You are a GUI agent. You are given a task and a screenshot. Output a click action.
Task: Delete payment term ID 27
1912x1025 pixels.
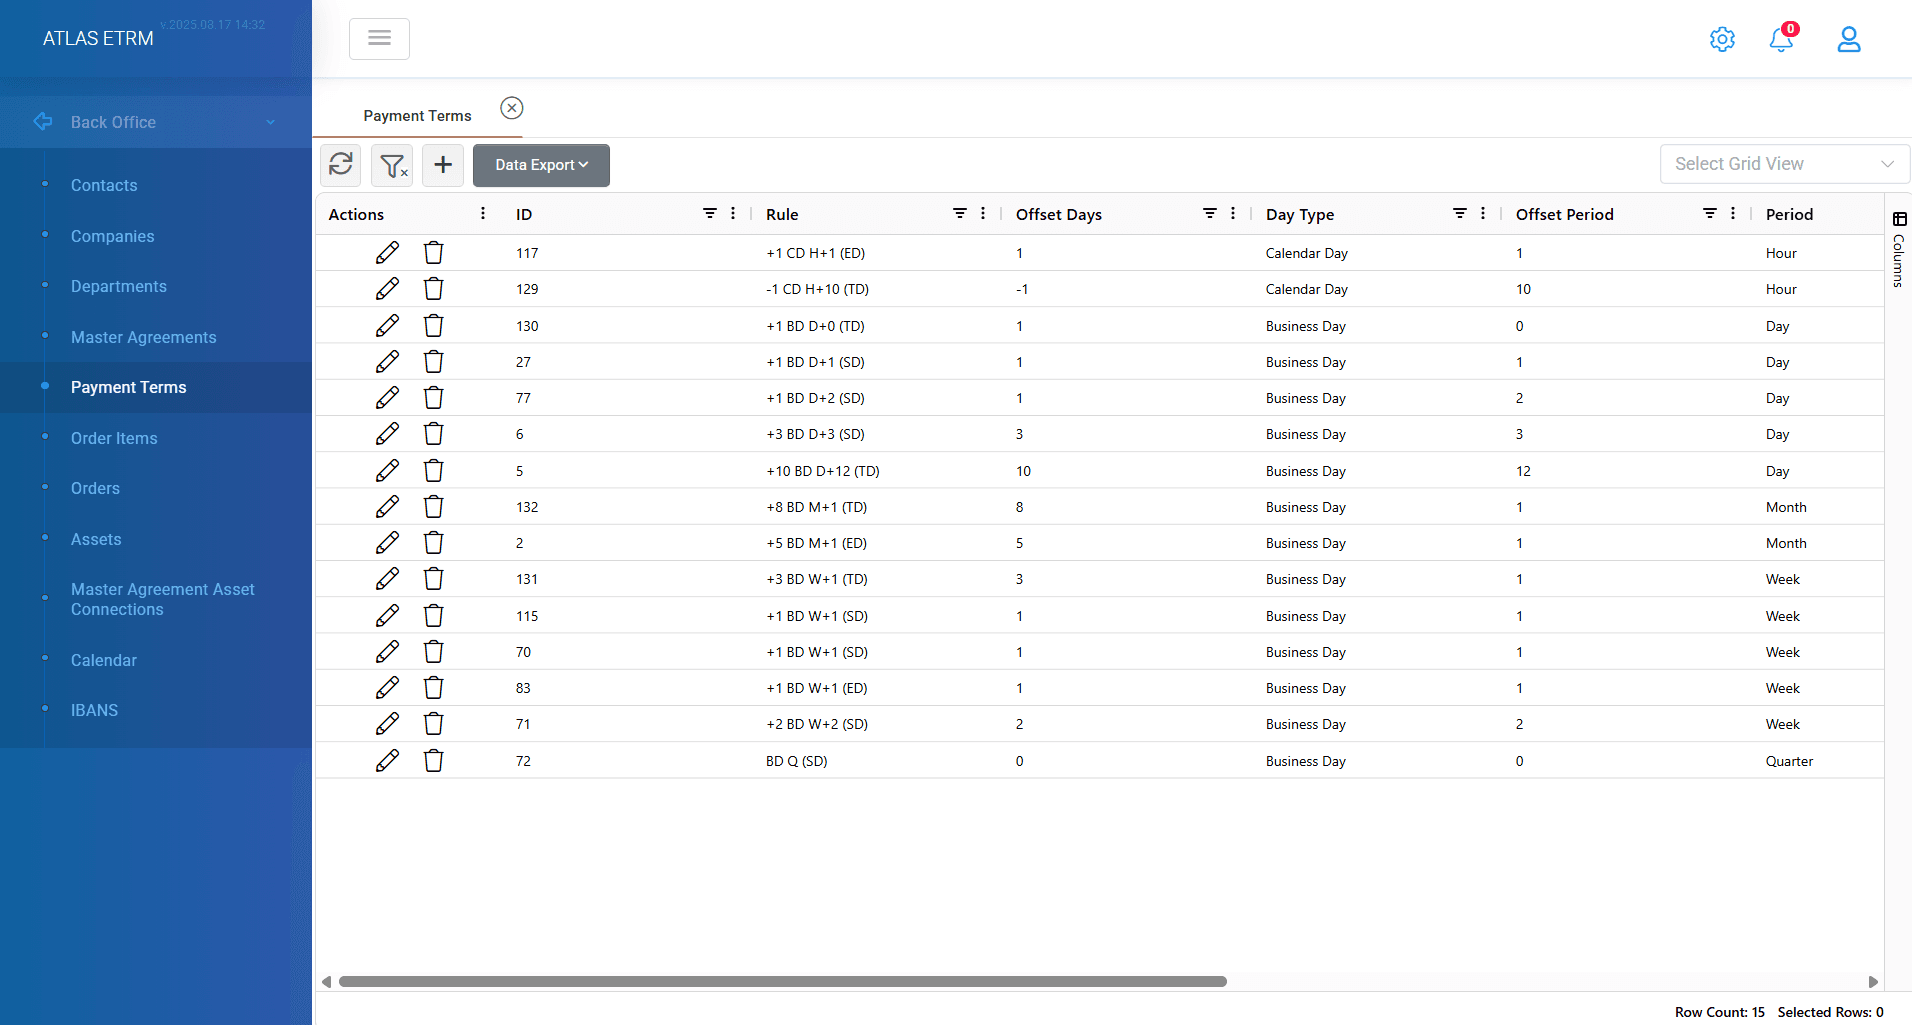click(433, 362)
